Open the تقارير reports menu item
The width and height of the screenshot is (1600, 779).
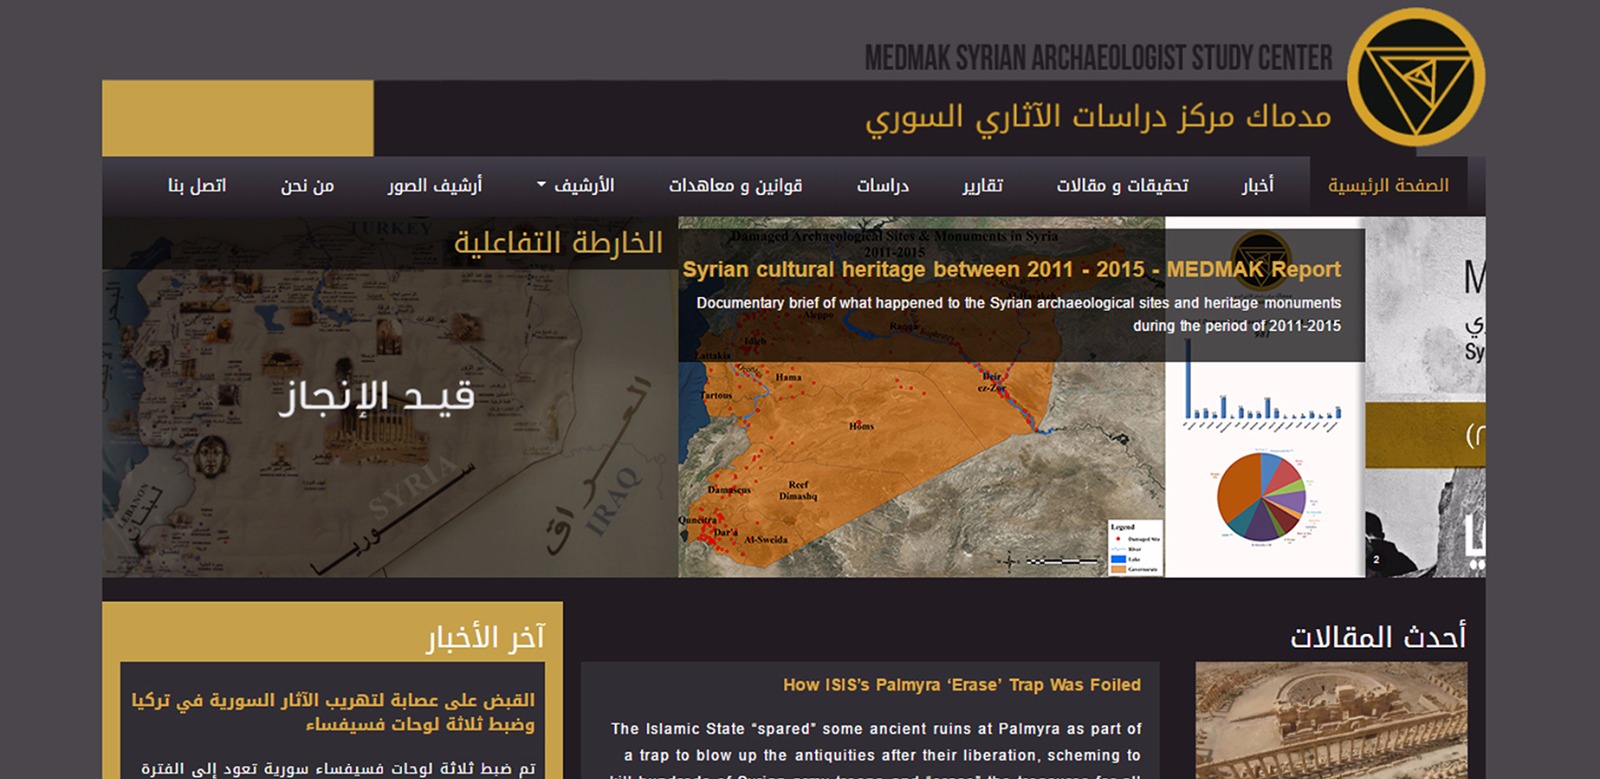[982, 185]
